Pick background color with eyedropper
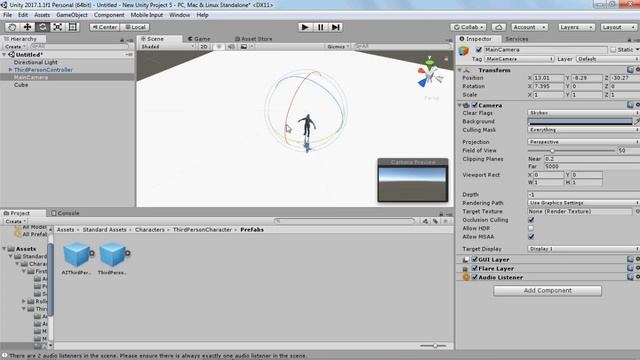The width and height of the screenshot is (640, 360). click(x=637, y=121)
